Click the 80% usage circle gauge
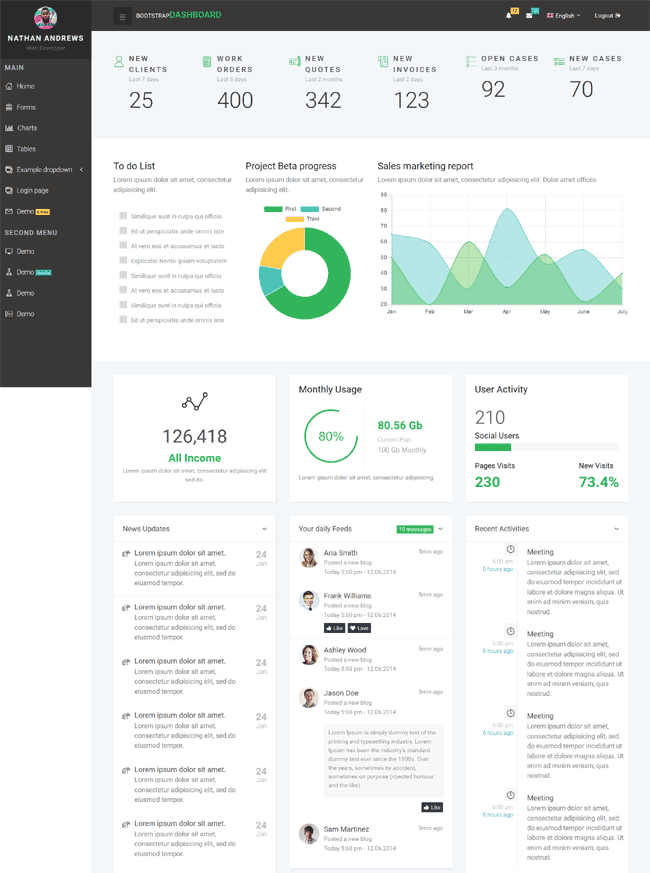Screen dimensions: 650x873 331,436
